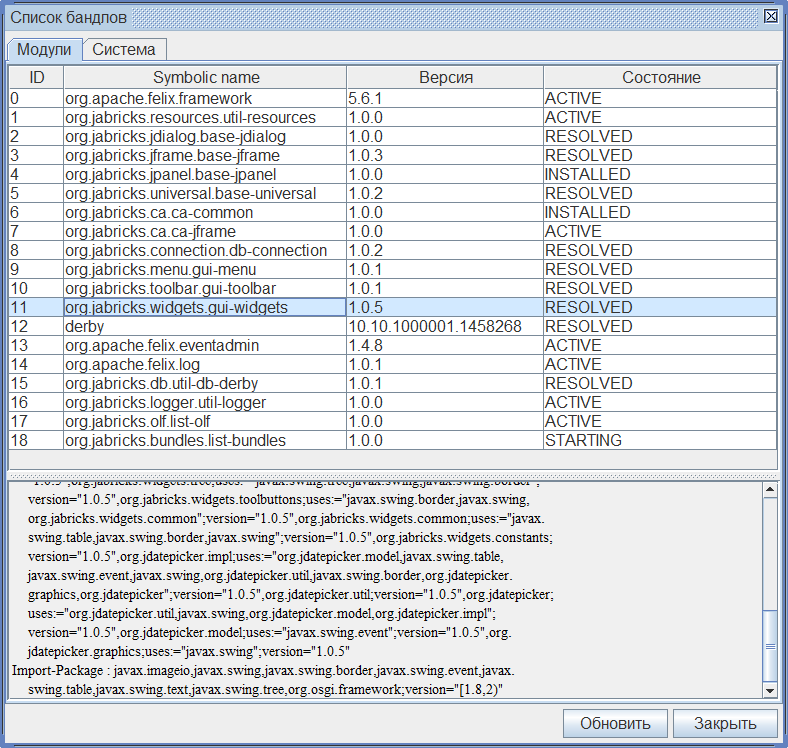Image resolution: width=788 pixels, height=748 pixels.
Task: Click ACTIVE state of ca-jframe row
Action: (x=660, y=231)
